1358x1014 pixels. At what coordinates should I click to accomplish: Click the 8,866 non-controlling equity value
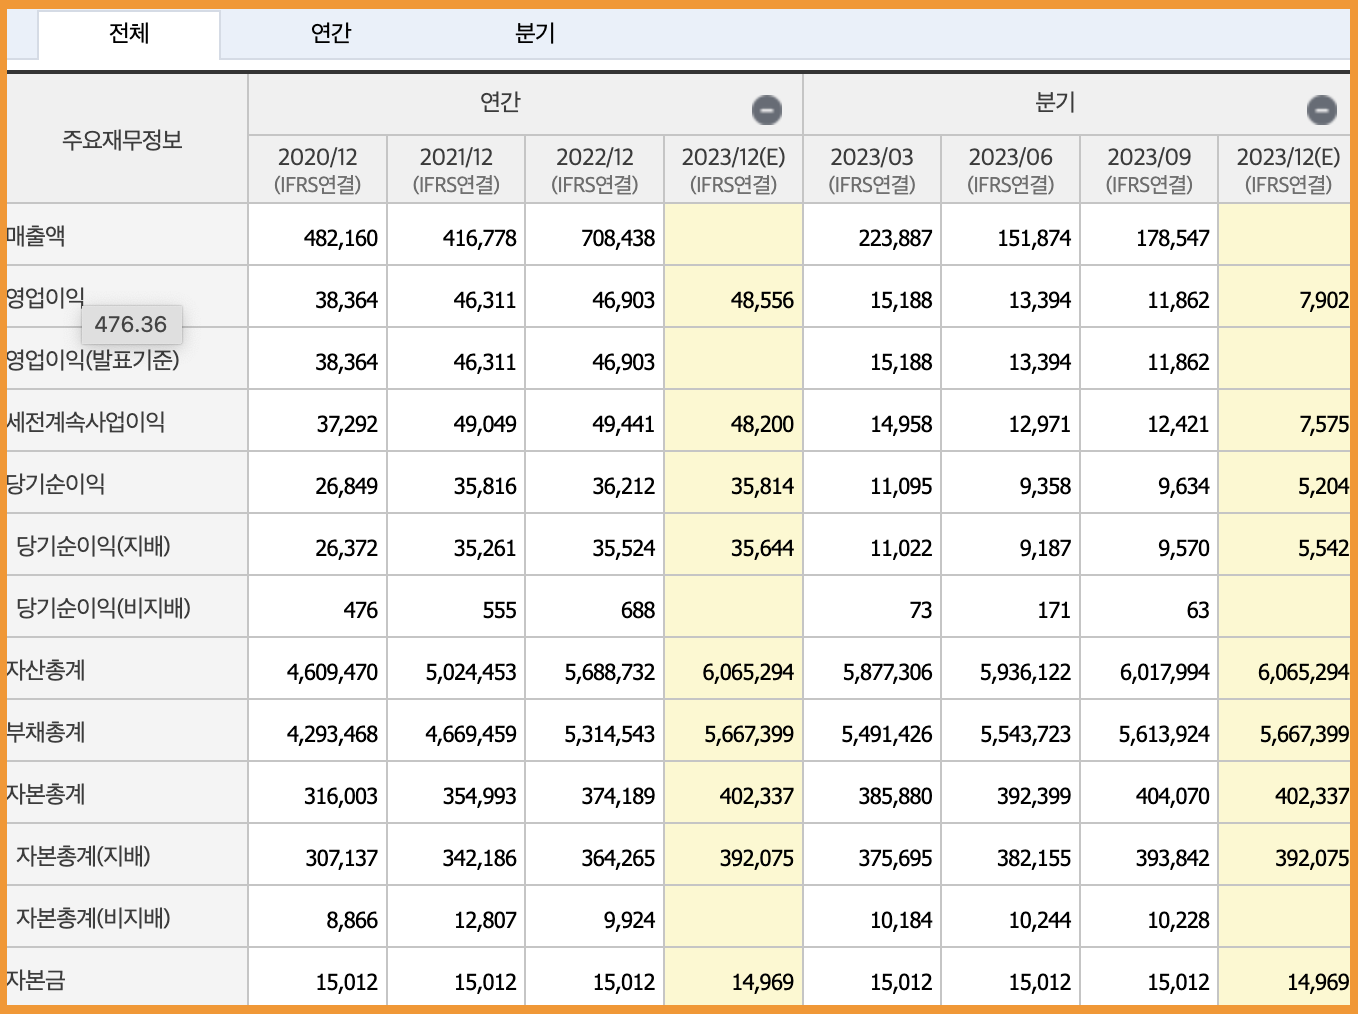tap(352, 920)
